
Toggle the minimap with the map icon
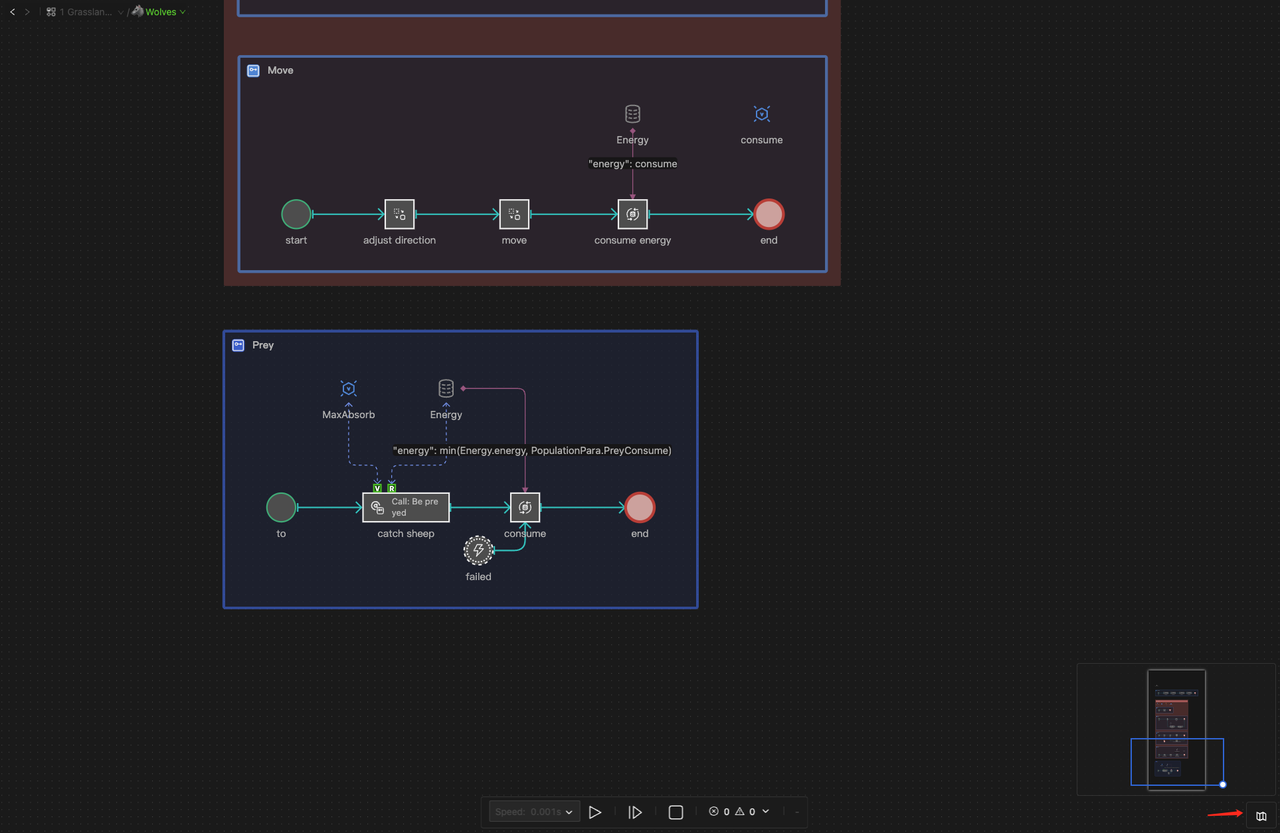tap(1261, 816)
